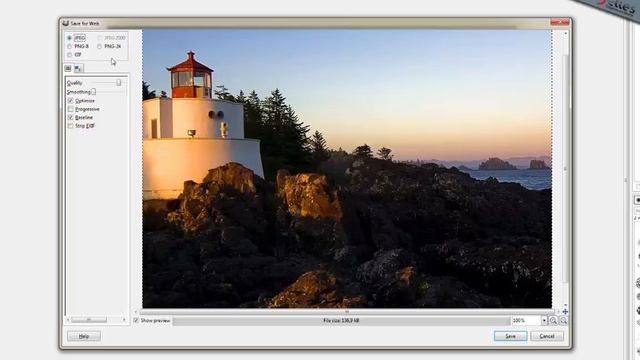Click the Smoothing slider handle
Viewport: 640px width, 360px height.
coord(93,92)
